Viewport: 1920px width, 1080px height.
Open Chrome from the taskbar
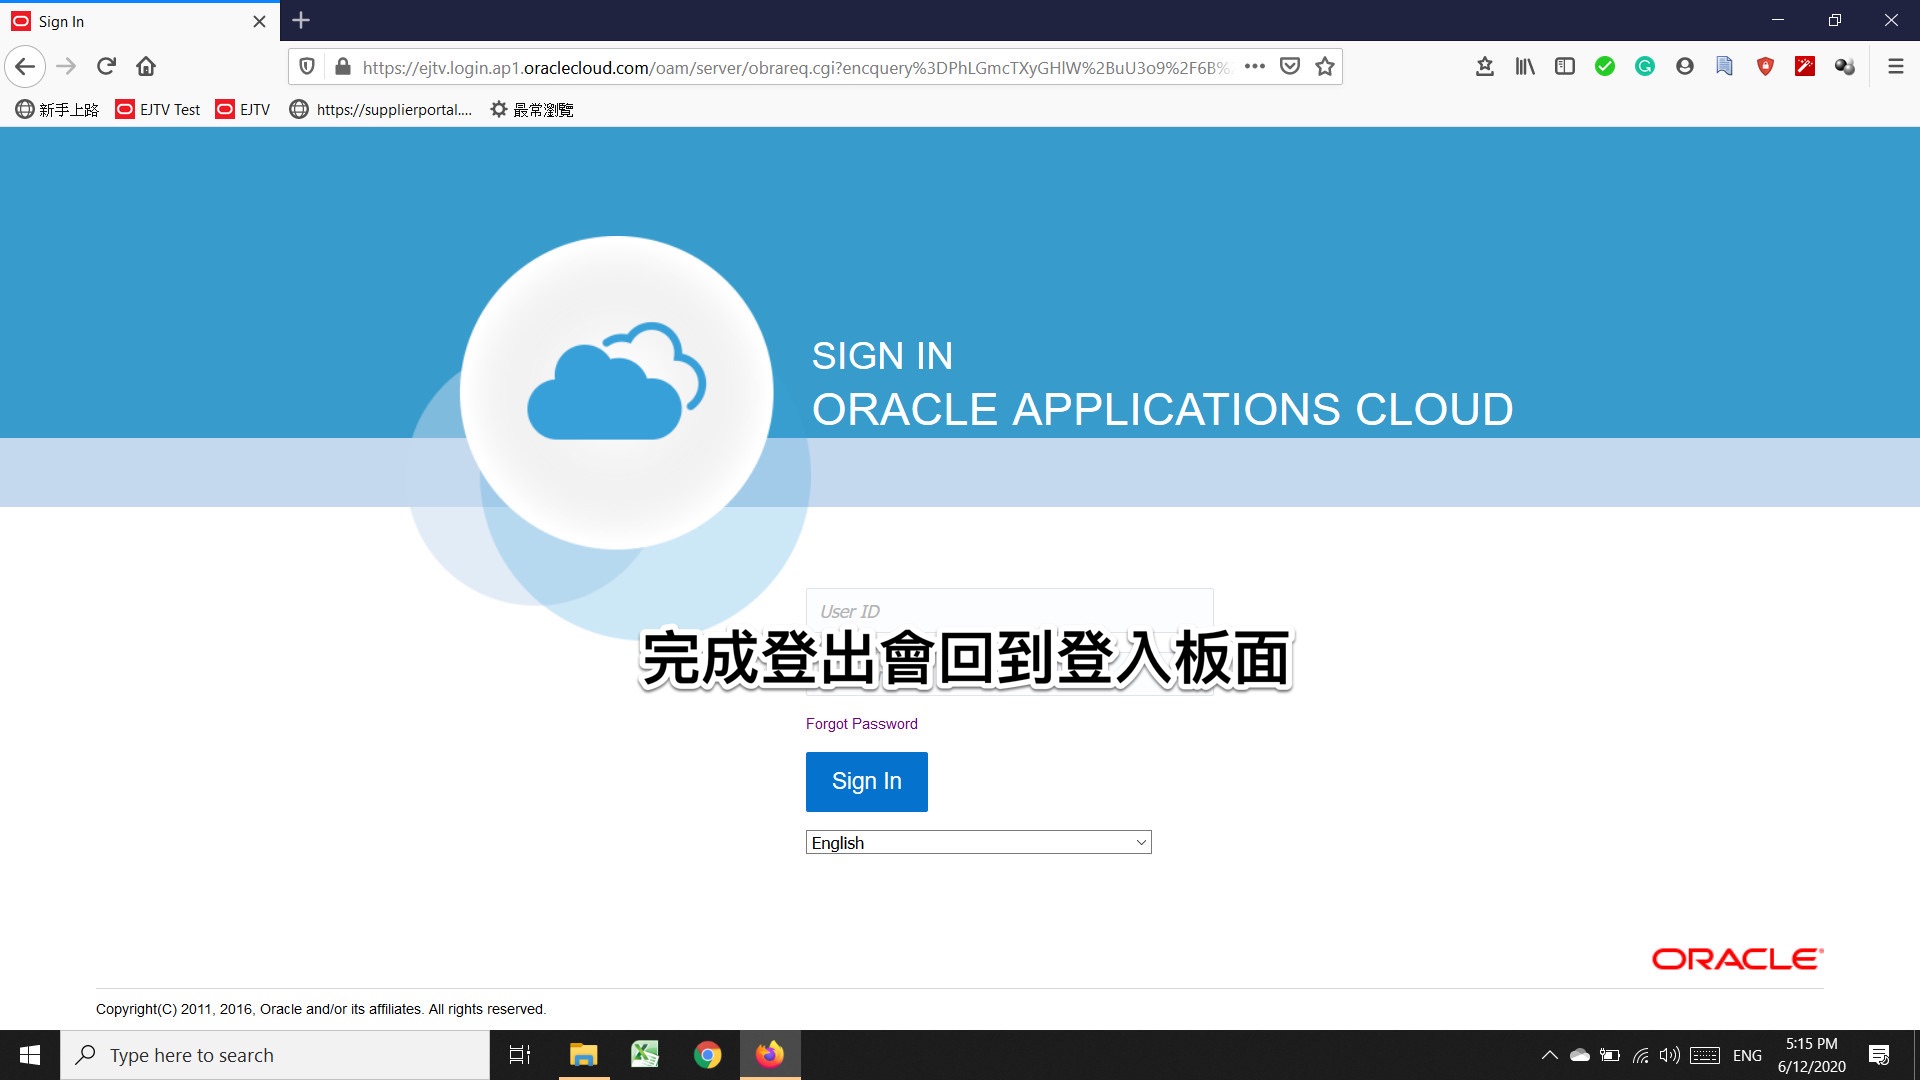pos(707,1055)
